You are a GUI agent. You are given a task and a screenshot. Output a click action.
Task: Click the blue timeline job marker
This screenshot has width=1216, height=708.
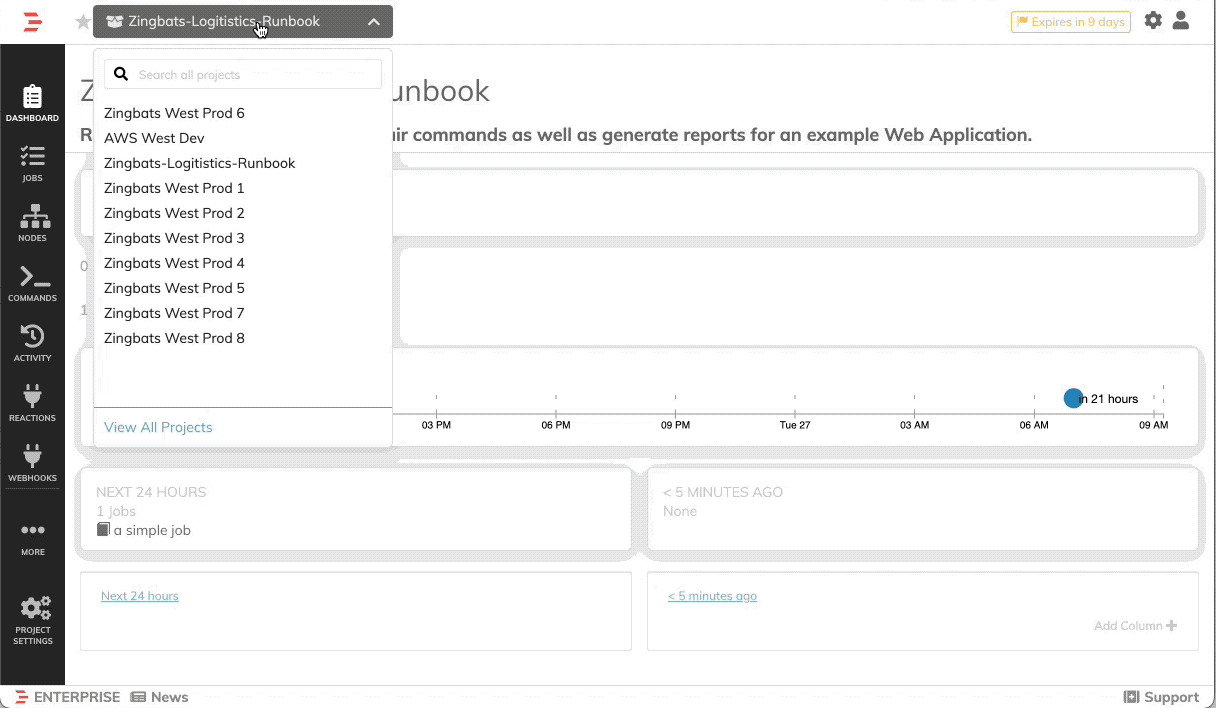click(x=1073, y=398)
